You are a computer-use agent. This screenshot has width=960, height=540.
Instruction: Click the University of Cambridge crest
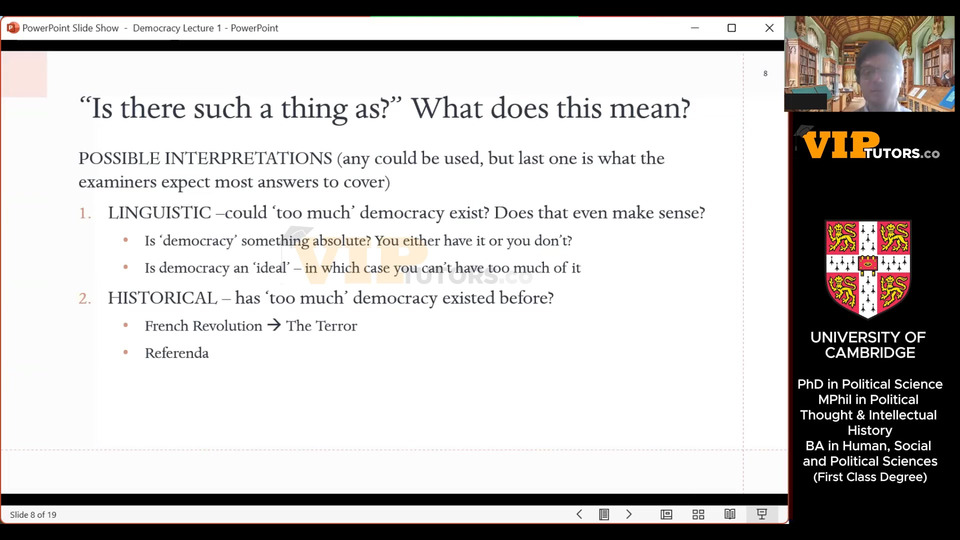pyautogui.click(x=868, y=269)
